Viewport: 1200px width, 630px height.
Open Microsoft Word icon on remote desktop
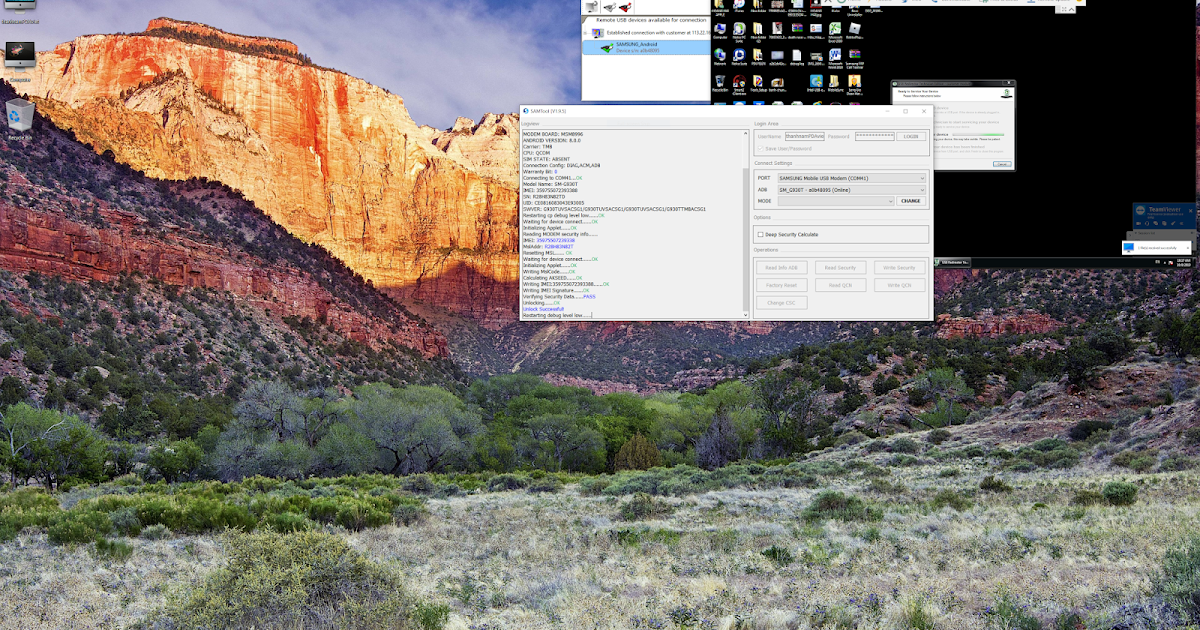point(835,56)
